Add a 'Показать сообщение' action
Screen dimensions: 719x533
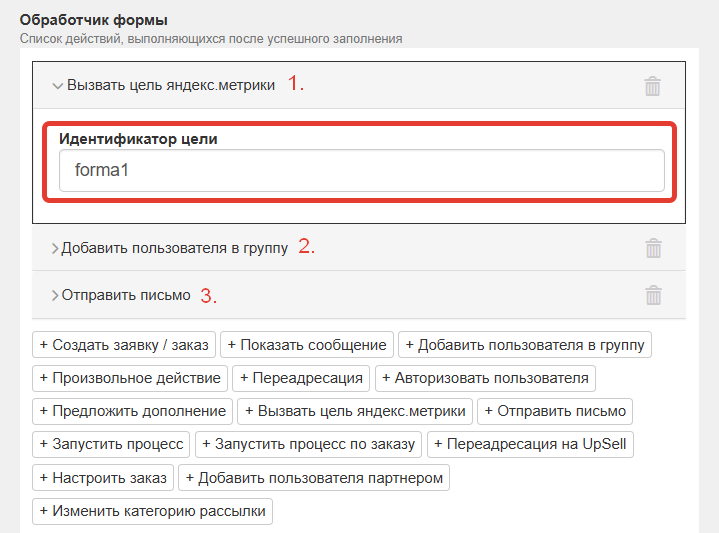click(307, 345)
